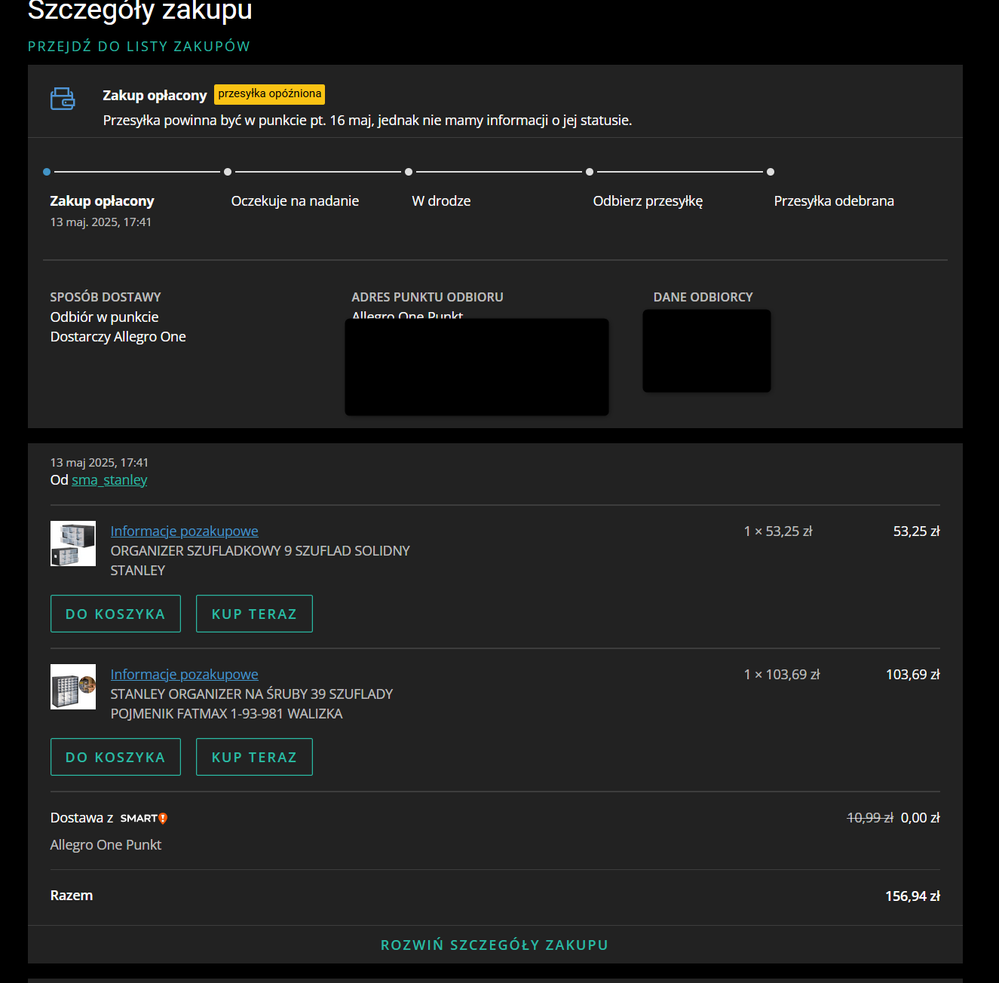This screenshot has width=999, height=983.
Task: Go to 'Przejdź do listy zakupów'
Action: tap(139, 47)
